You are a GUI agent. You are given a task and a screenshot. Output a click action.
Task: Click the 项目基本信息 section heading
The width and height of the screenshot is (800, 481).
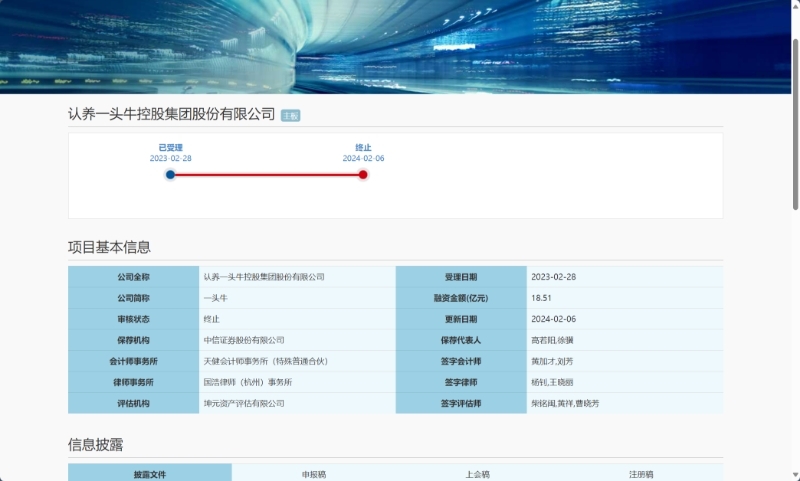point(109,247)
